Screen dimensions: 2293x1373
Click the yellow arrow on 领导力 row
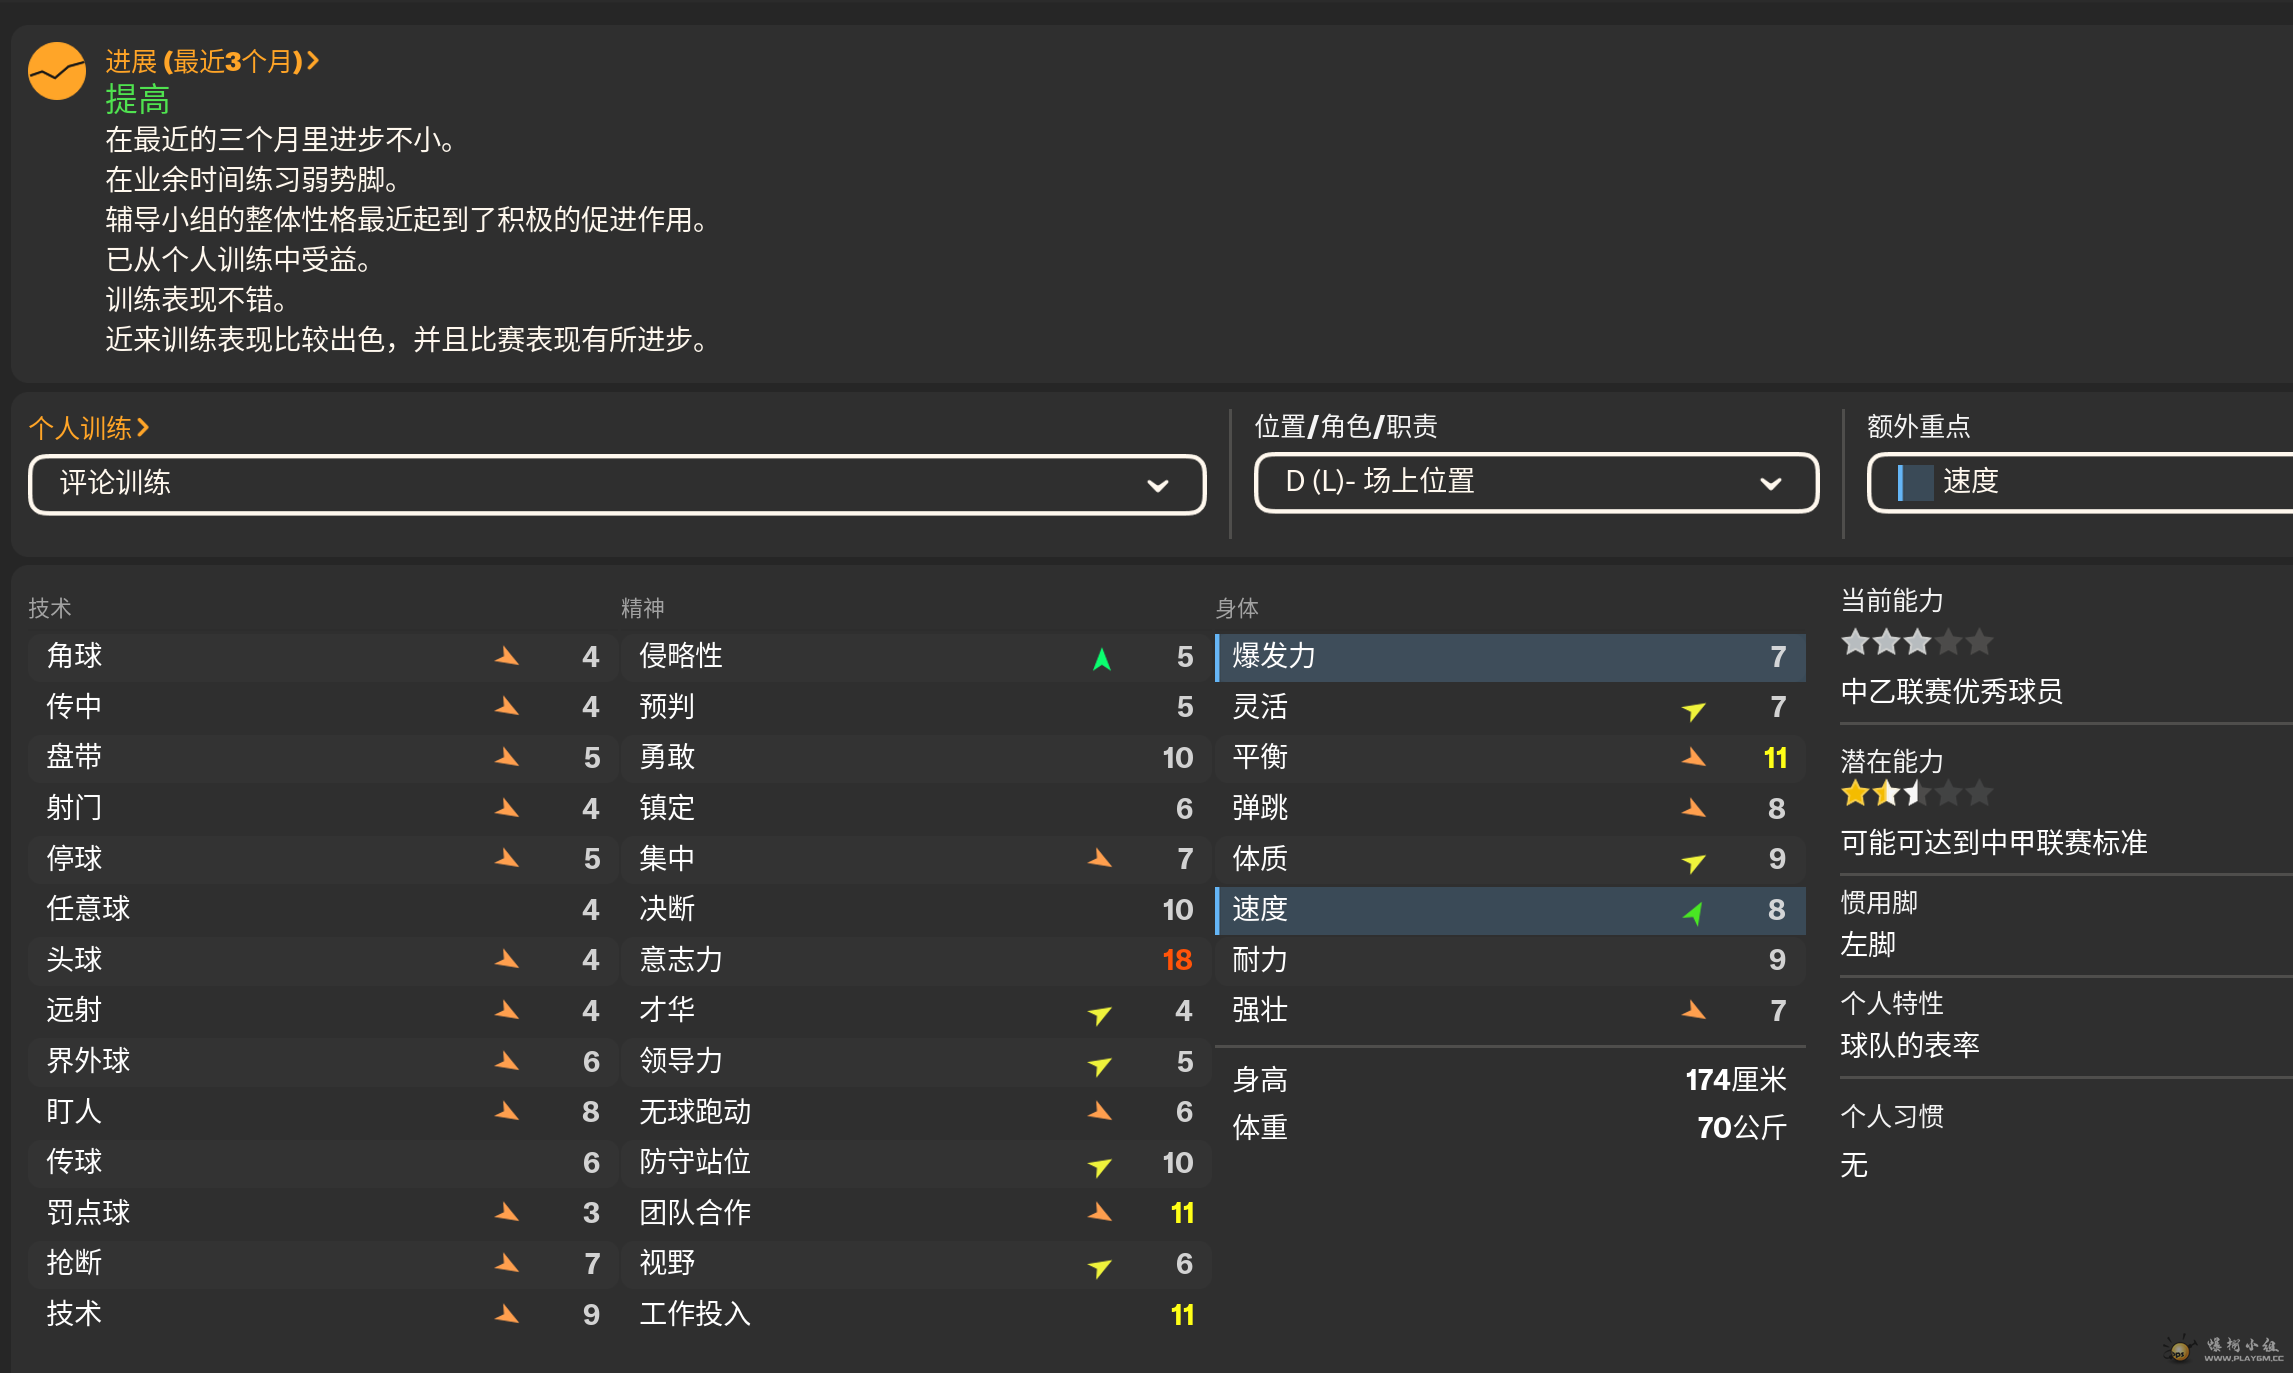click(1100, 1065)
